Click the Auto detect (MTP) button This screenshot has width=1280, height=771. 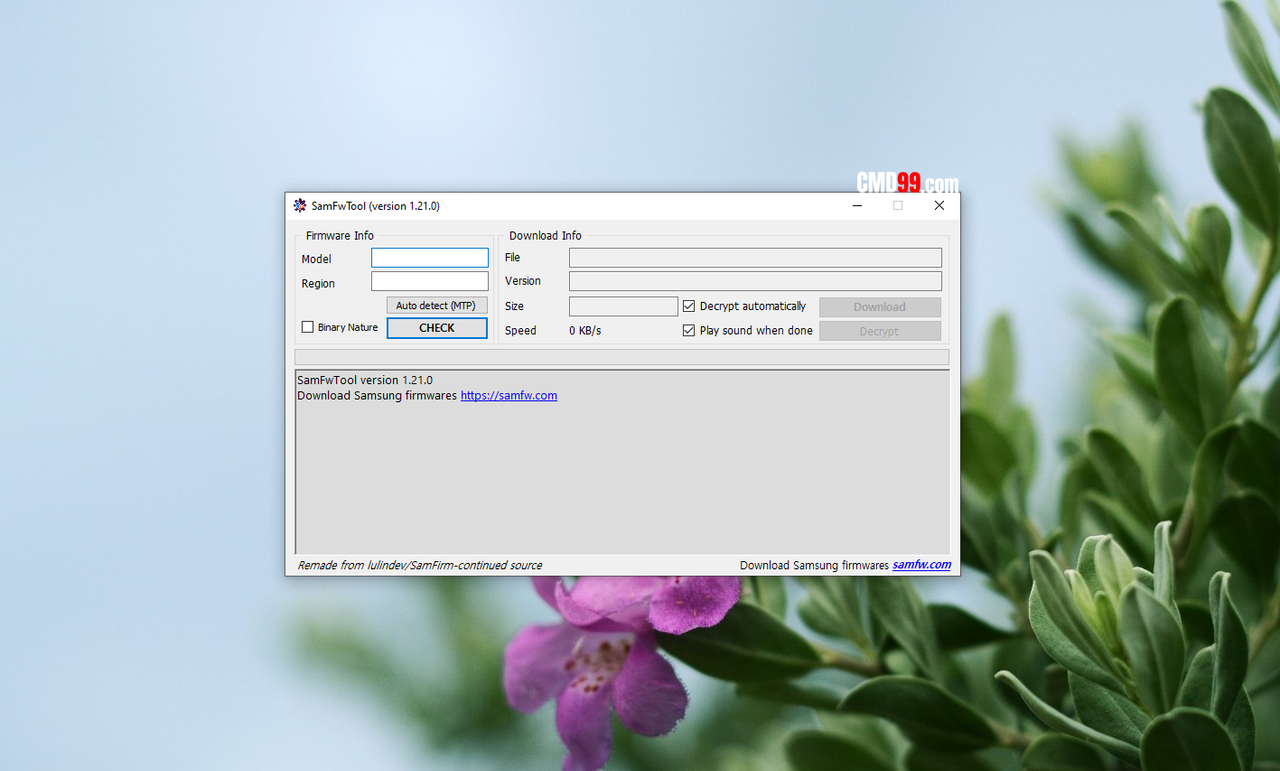pyautogui.click(x=437, y=306)
